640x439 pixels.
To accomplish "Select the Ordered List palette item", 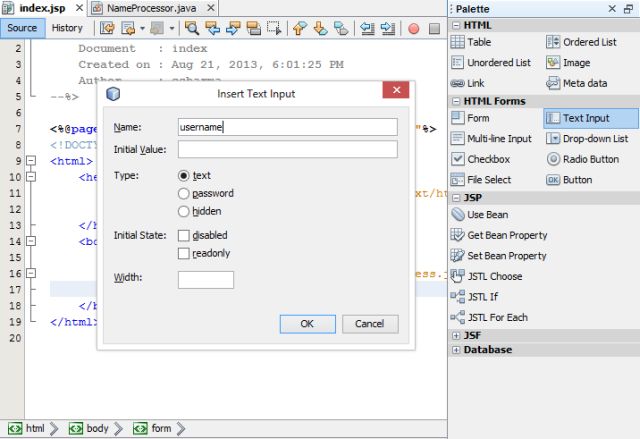I will [x=582, y=42].
